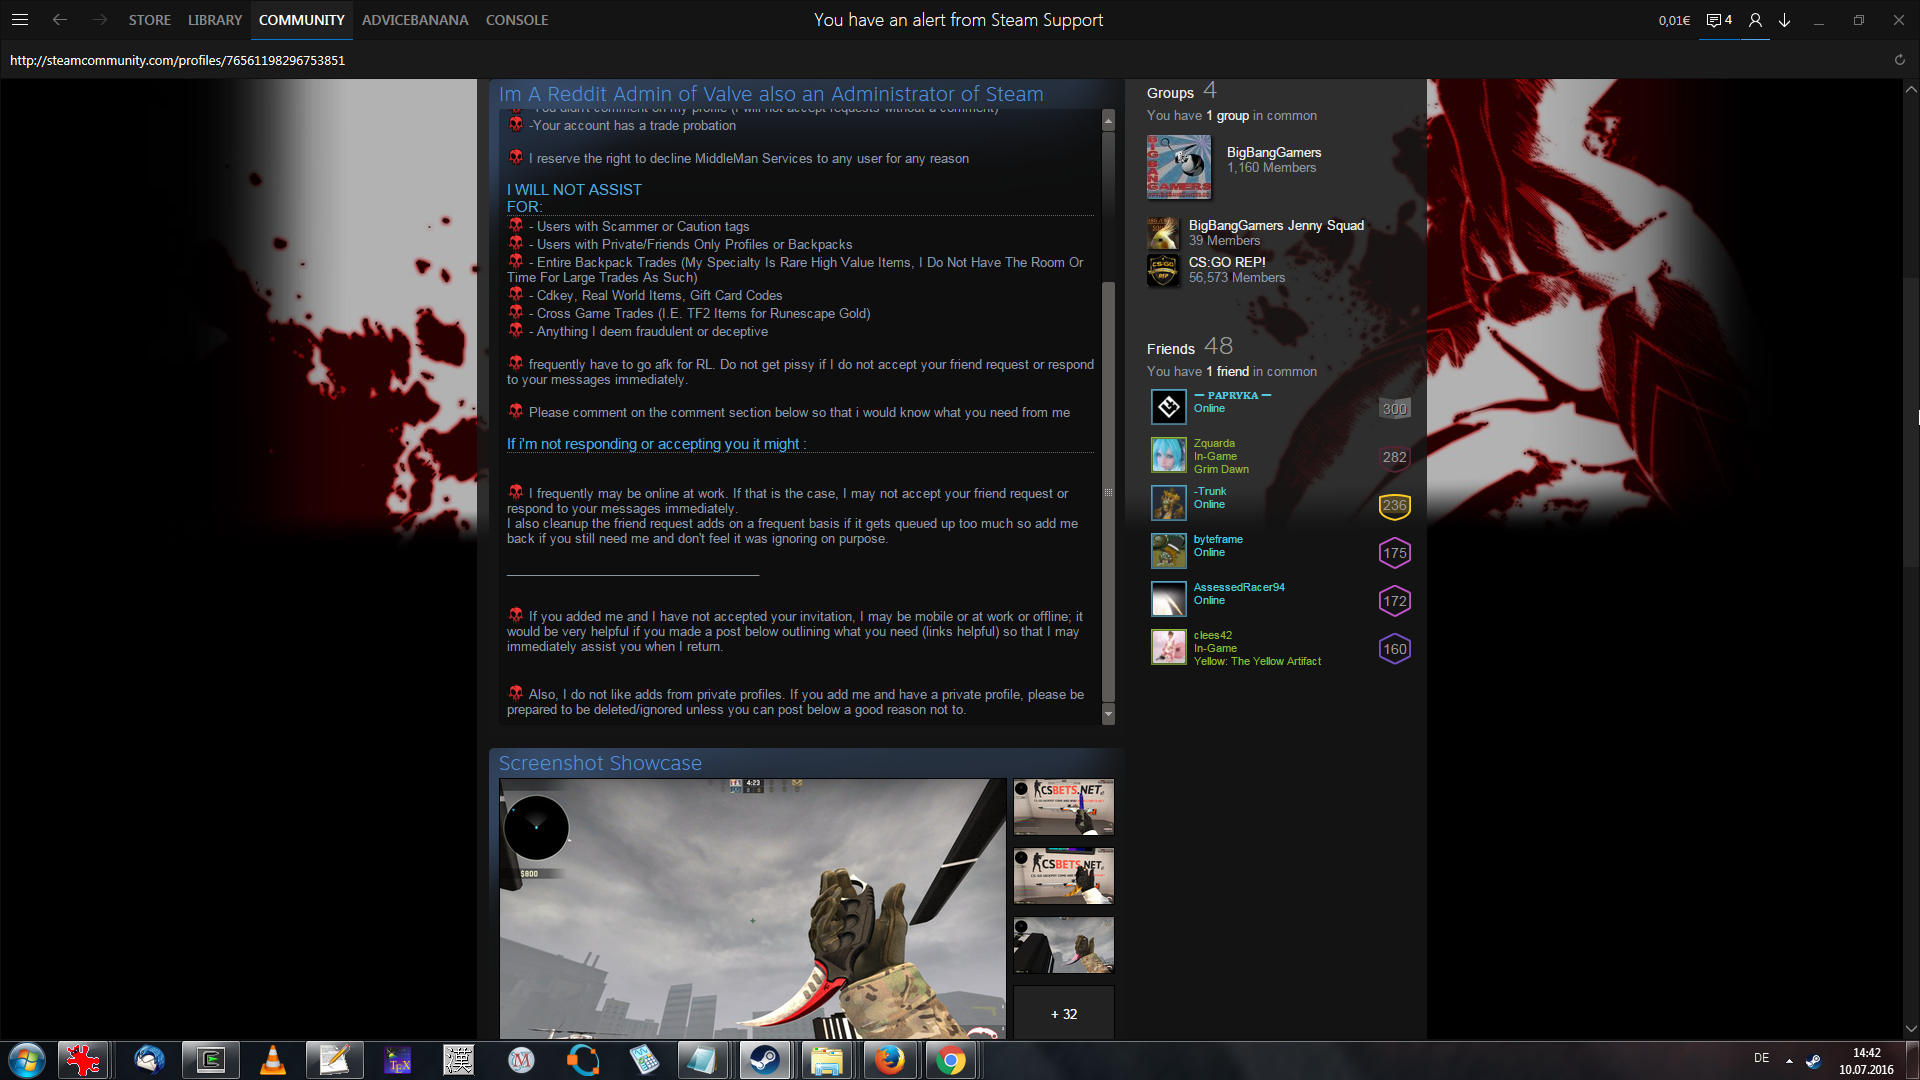The height and width of the screenshot is (1080, 1920).
Task: Open Firefox from the taskbar
Action: point(889,1060)
